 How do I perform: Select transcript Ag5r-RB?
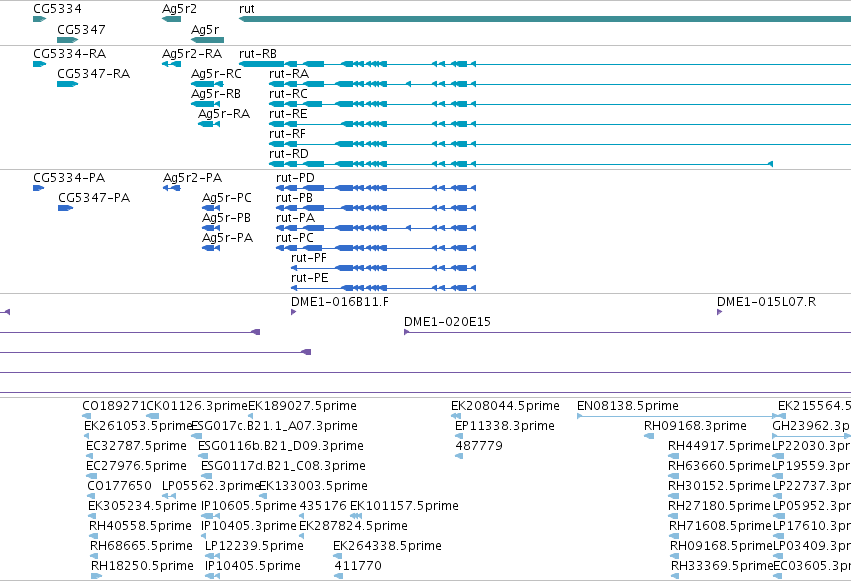pos(215,94)
